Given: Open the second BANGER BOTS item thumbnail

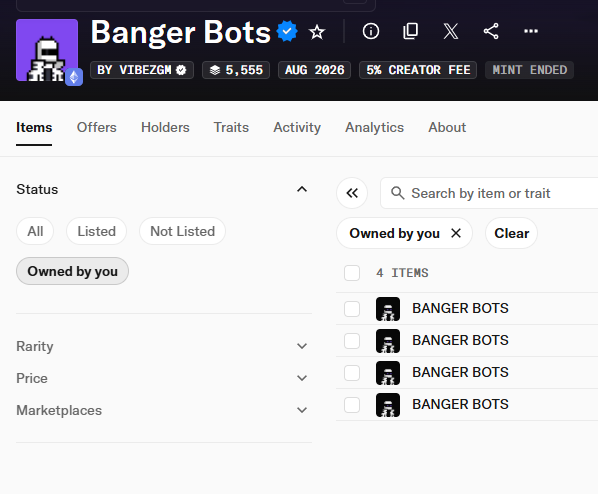Looking at the screenshot, I should 388,341.
